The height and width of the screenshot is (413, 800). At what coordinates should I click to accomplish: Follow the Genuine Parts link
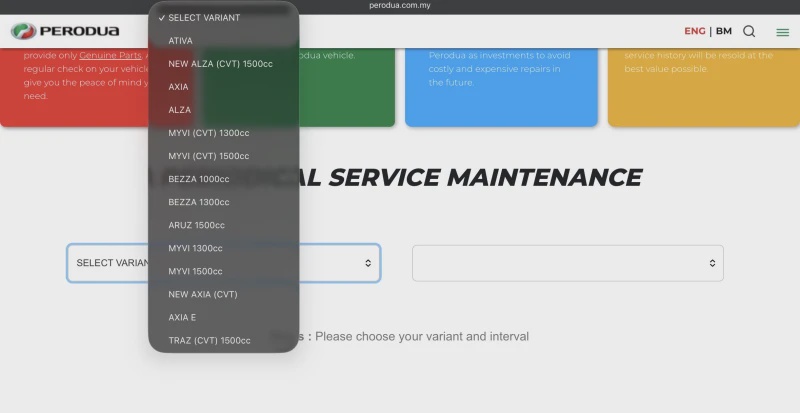[110, 55]
